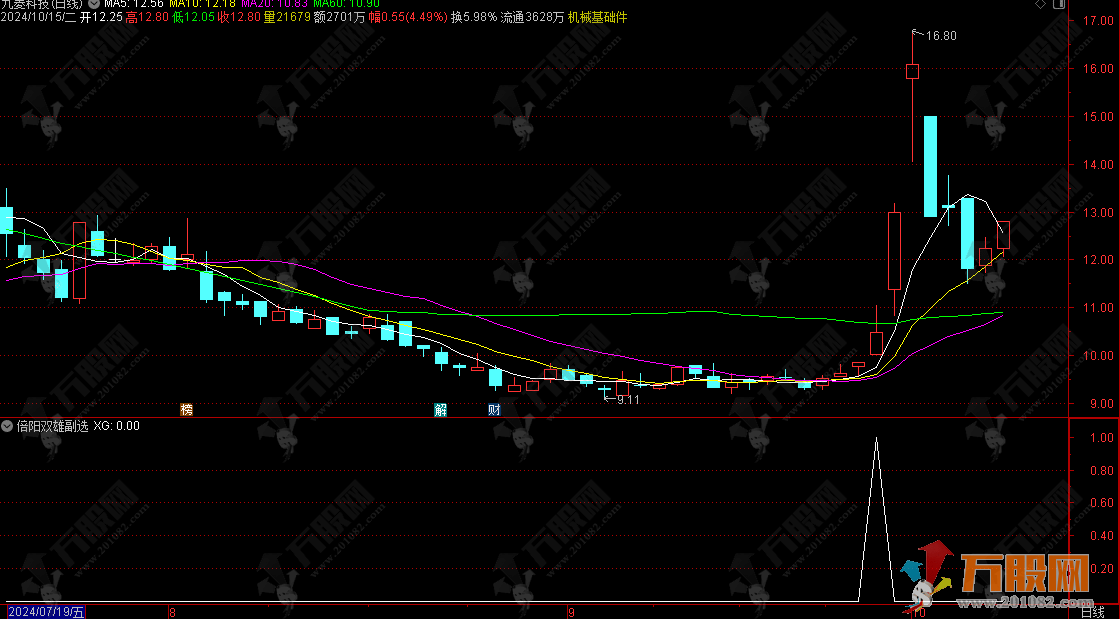The width and height of the screenshot is (1120, 619).
Task: Select the 倍阳双雄副选 indicator name
Action: [53, 426]
